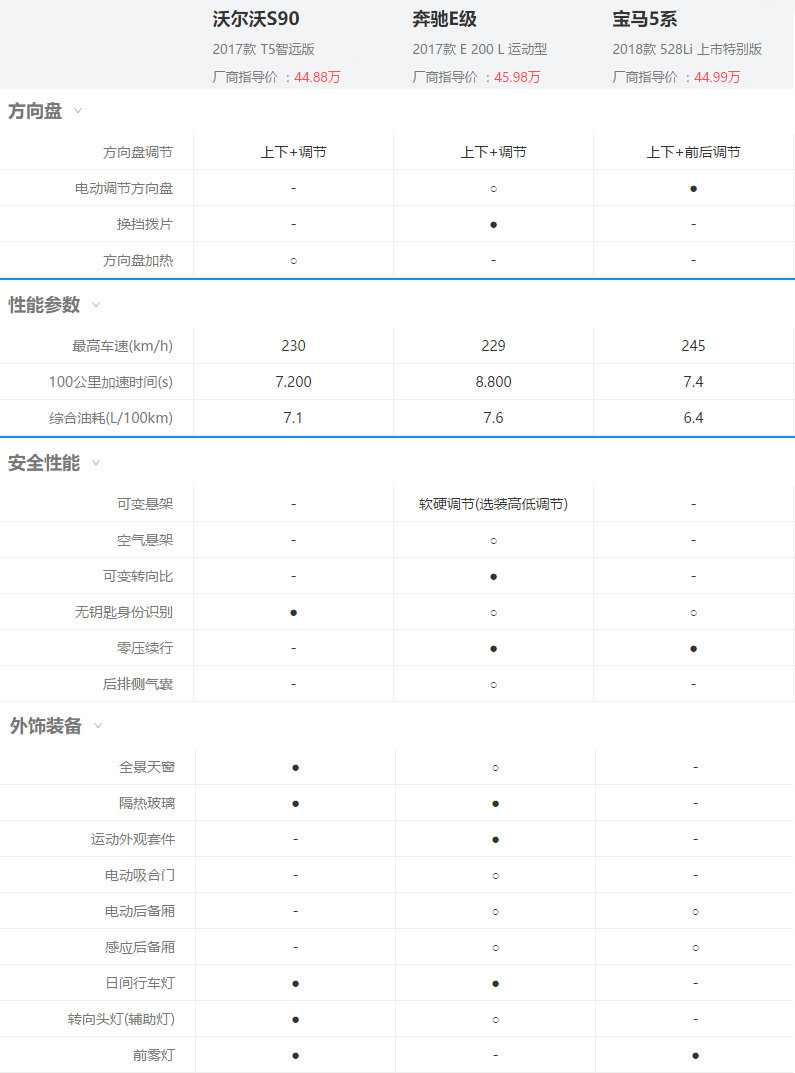Click the 方向盘调节 row label
This screenshot has height=1073, width=795.
click(138, 152)
